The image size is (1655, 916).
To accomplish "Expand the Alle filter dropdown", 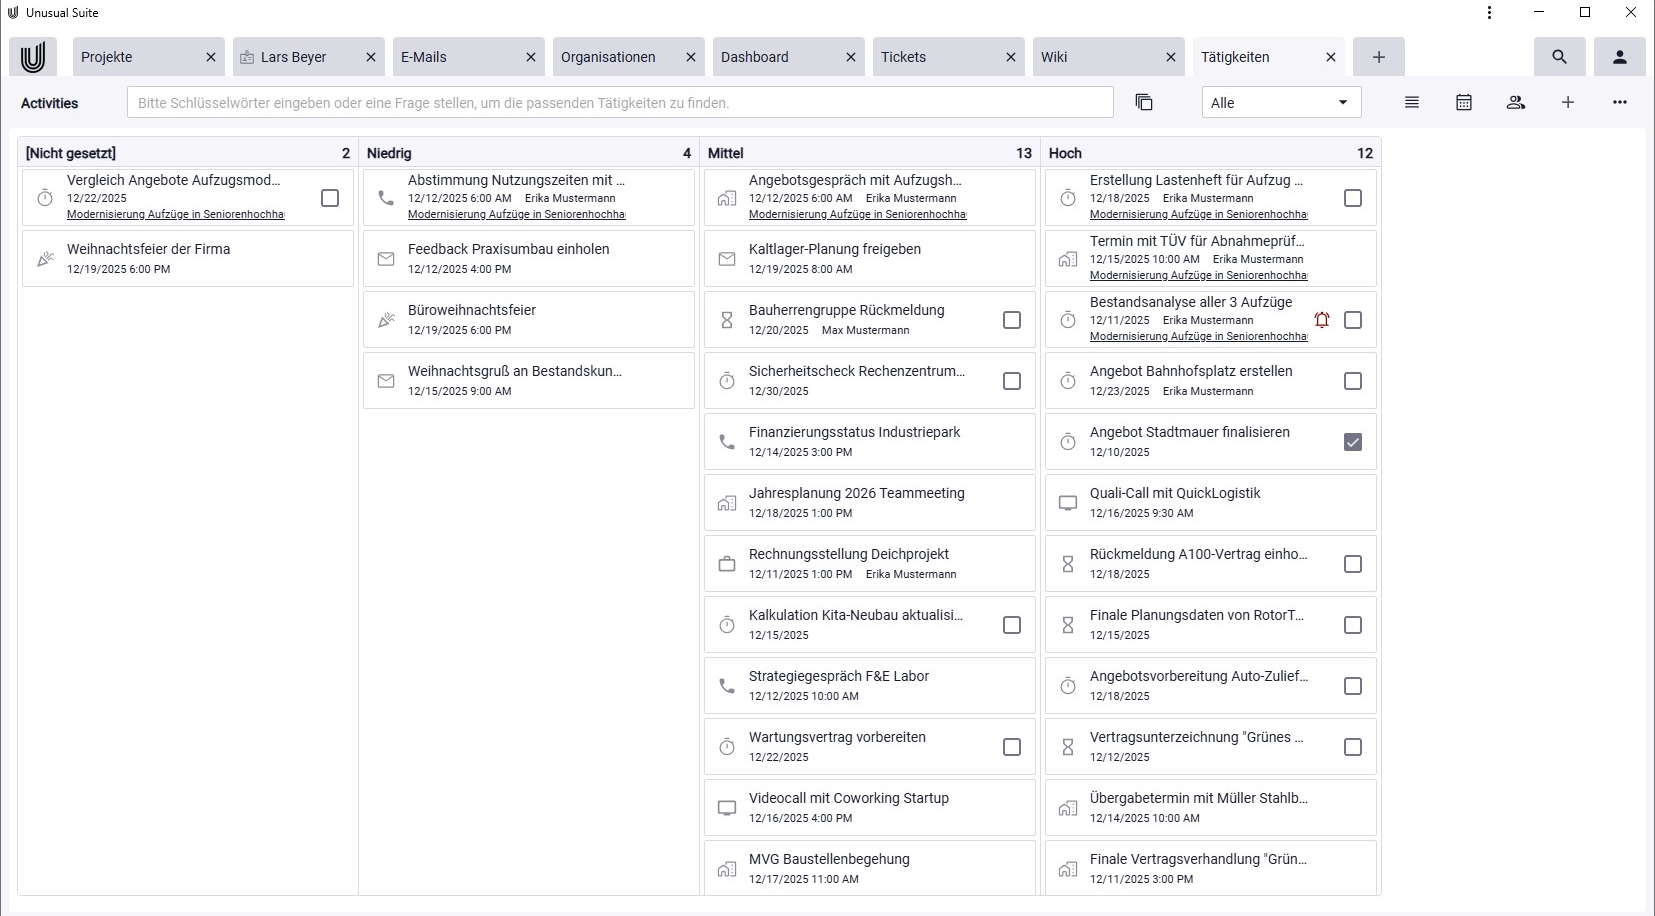I will click(1280, 102).
